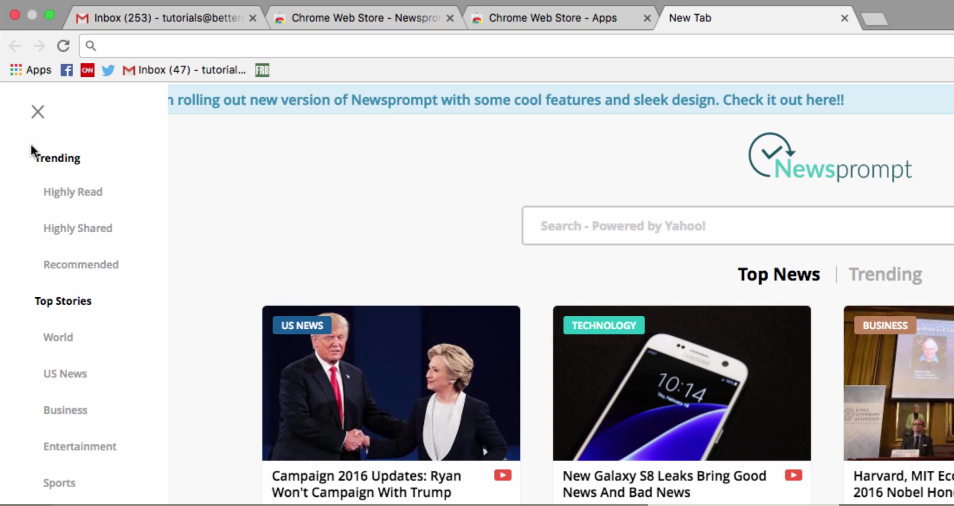Open Recommended in sidebar

(x=81, y=265)
